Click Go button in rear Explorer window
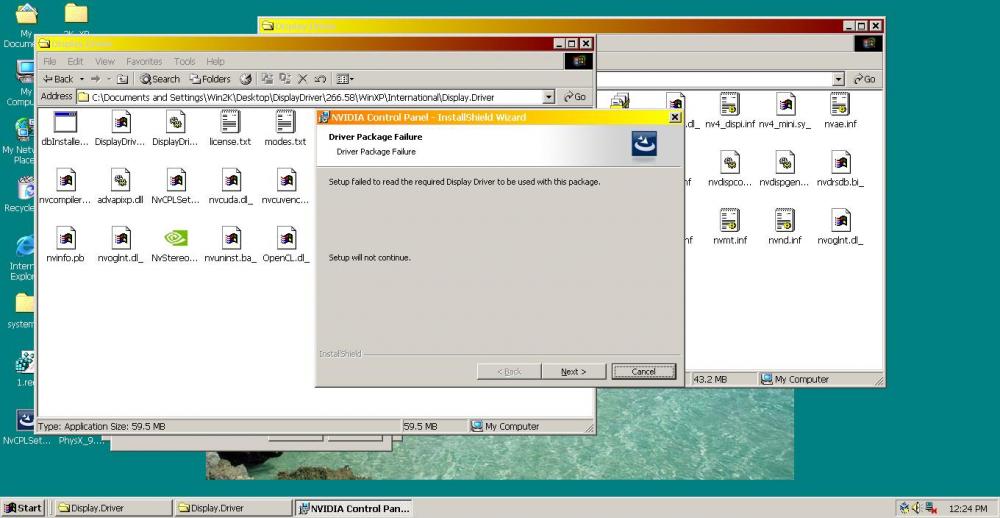 [x=865, y=79]
